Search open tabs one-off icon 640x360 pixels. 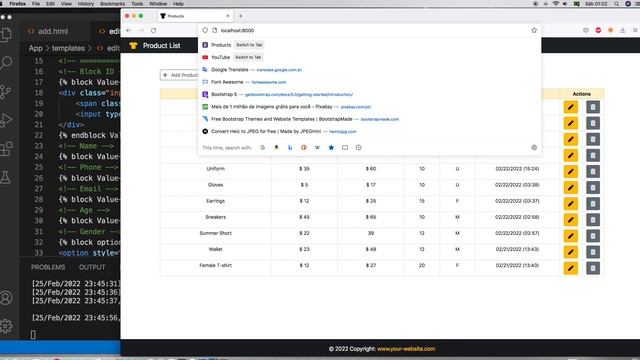click(345, 147)
